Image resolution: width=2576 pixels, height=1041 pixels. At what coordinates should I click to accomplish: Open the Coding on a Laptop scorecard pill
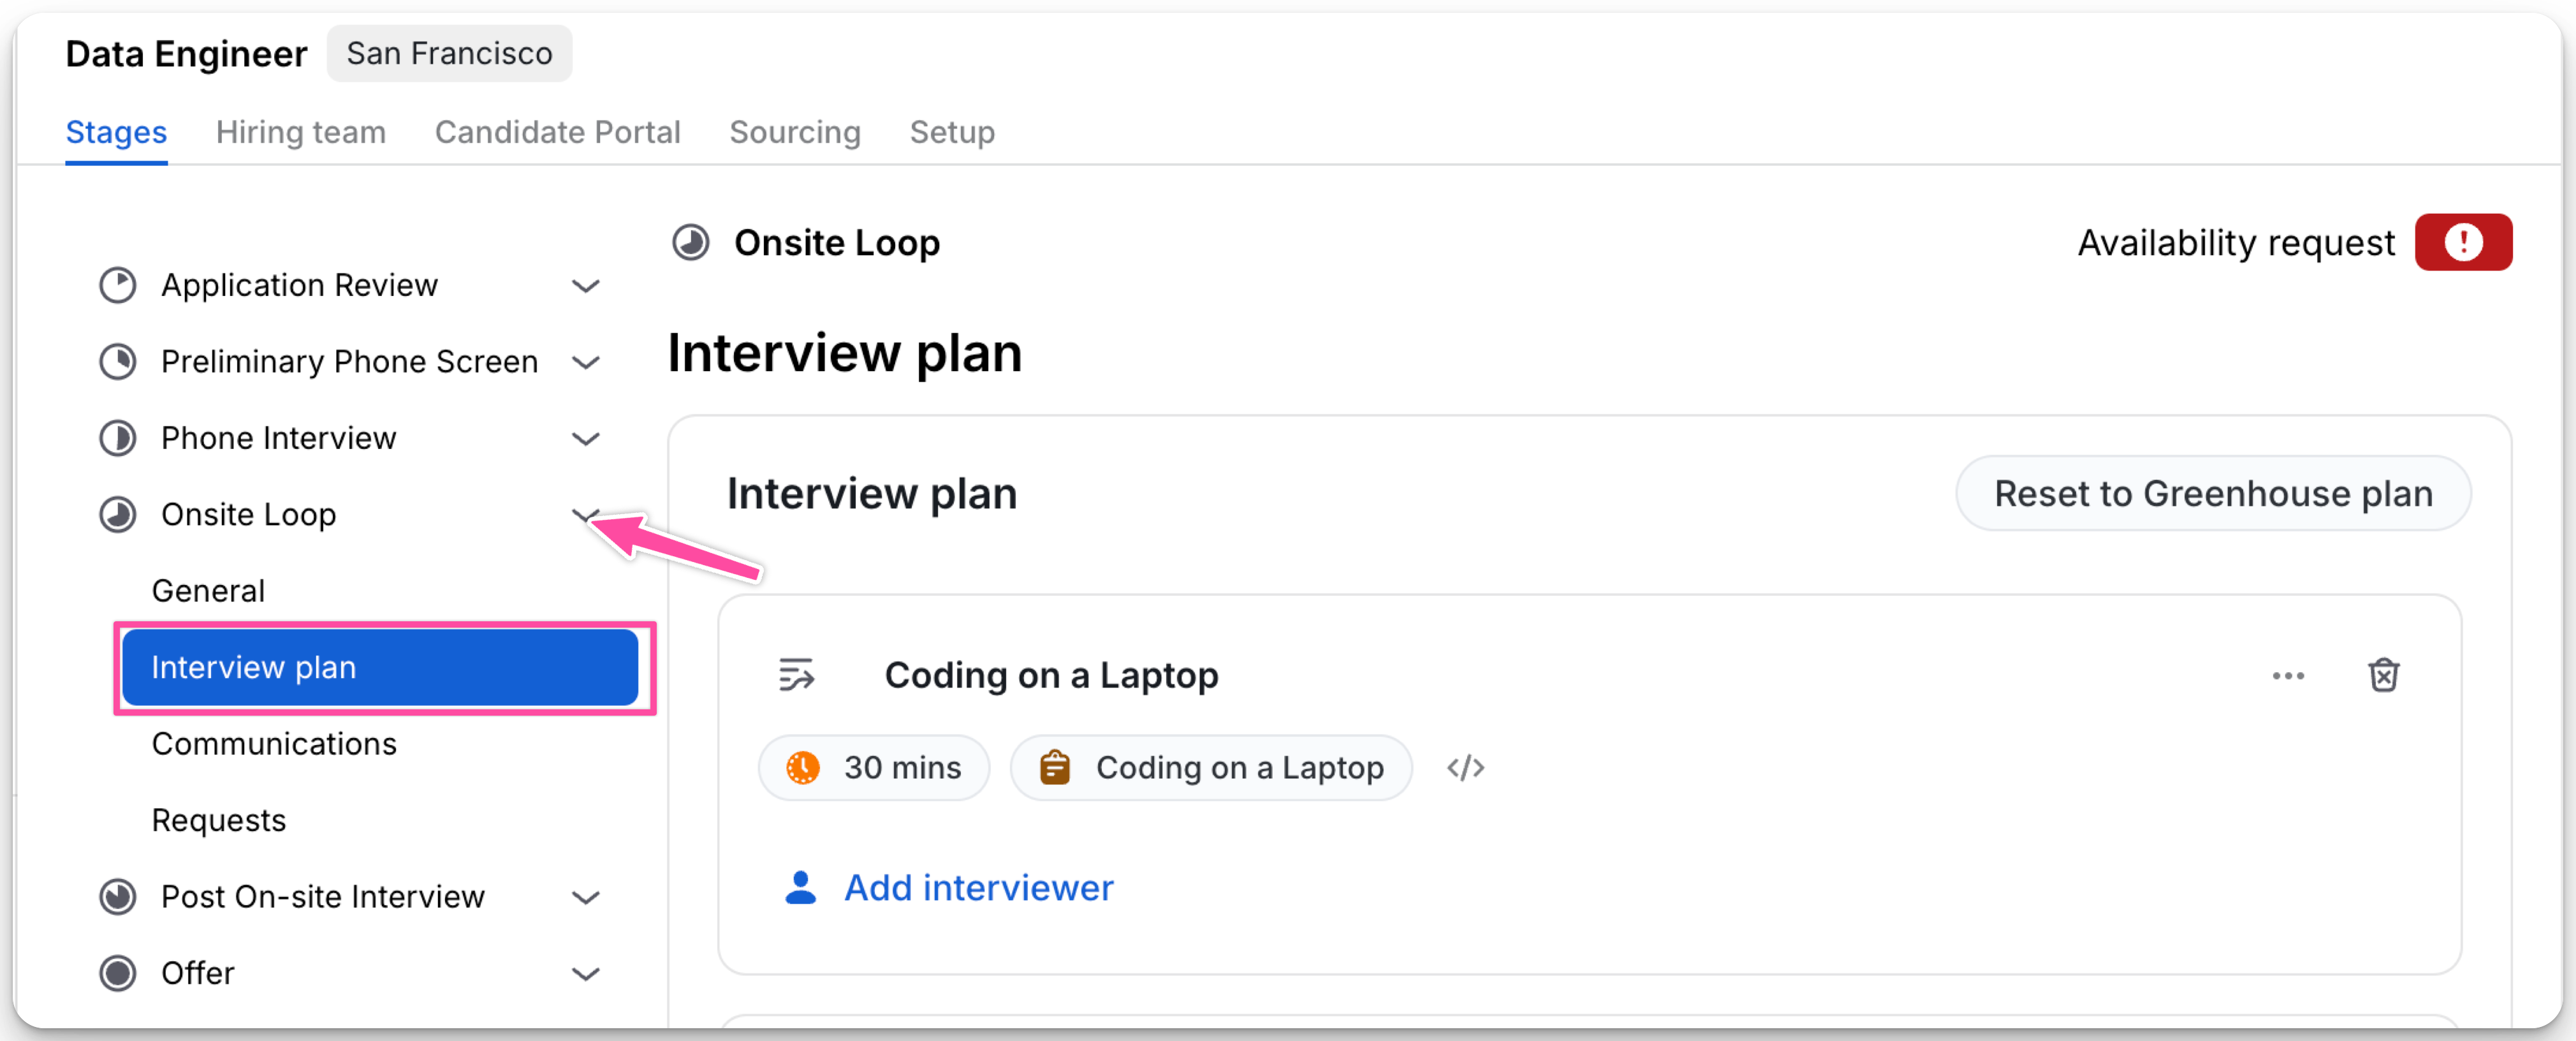1211,768
